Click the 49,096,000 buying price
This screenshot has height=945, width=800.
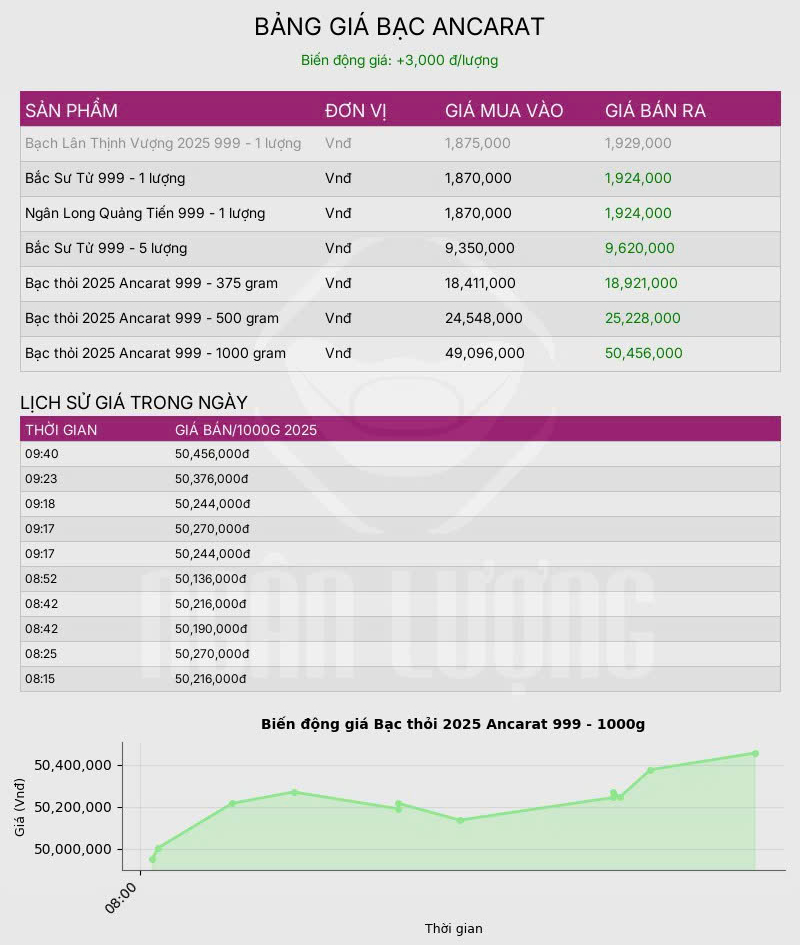482,353
